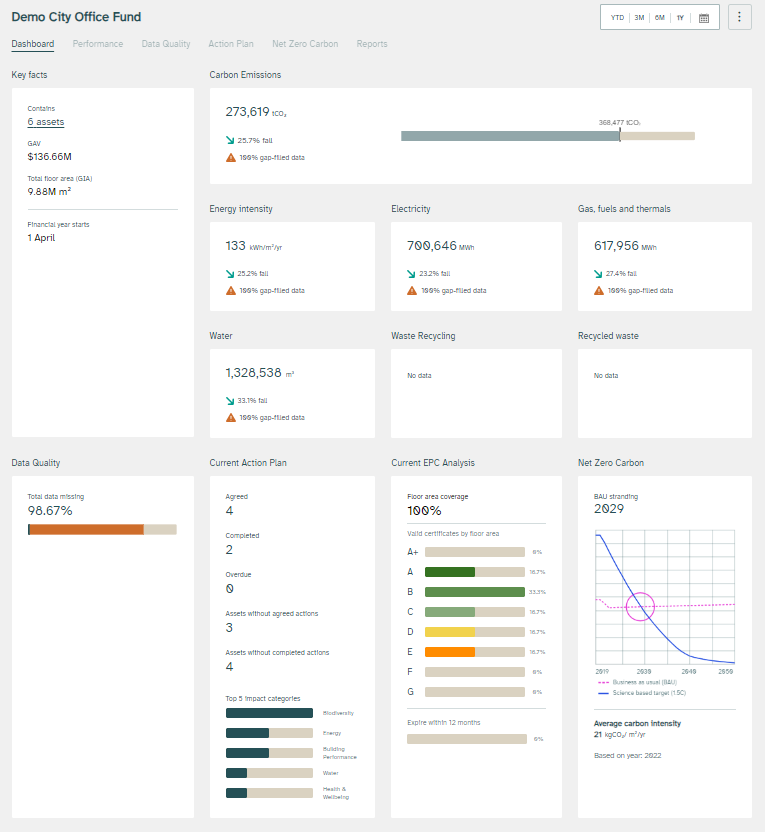Switch to the Performance tab
Viewport: 765px width, 832px height.
[x=98, y=44]
